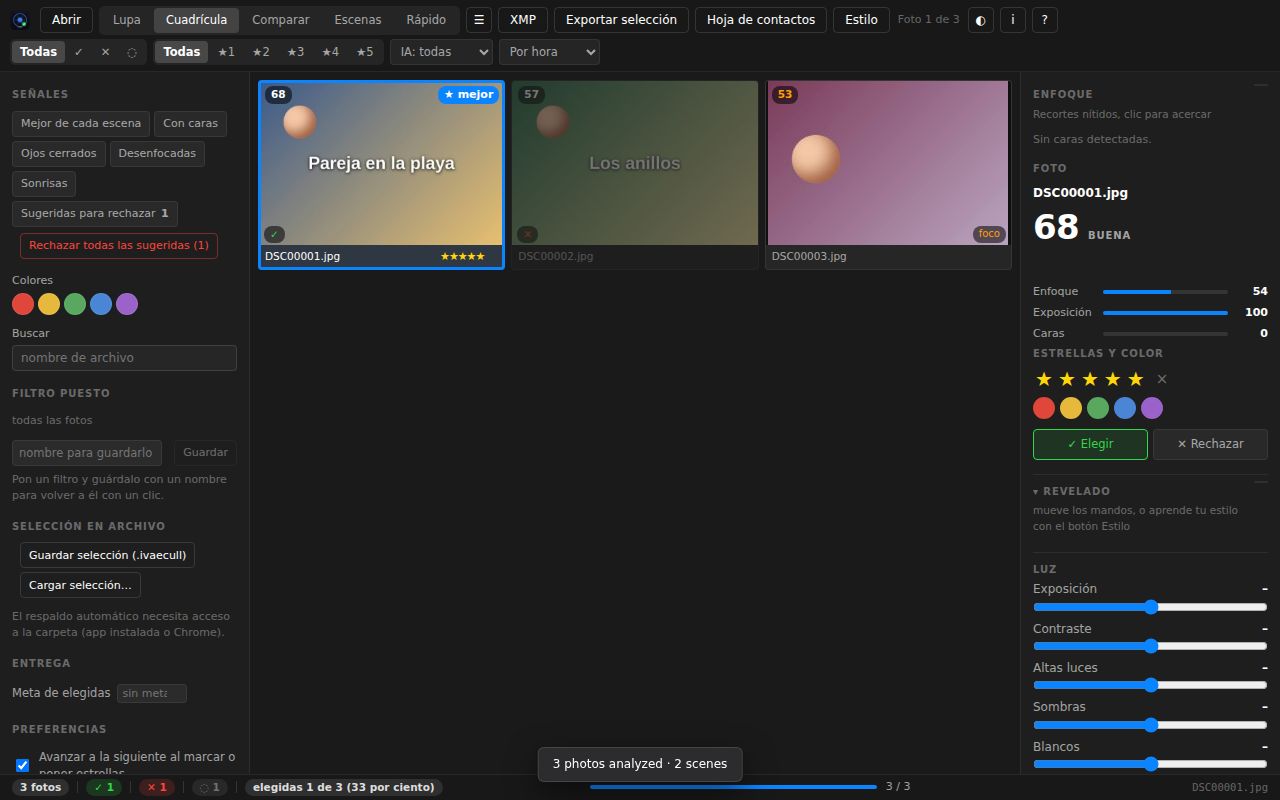
Task: Click 'Guardar selección (.ivaecull)' button
Action: (x=107, y=555)
